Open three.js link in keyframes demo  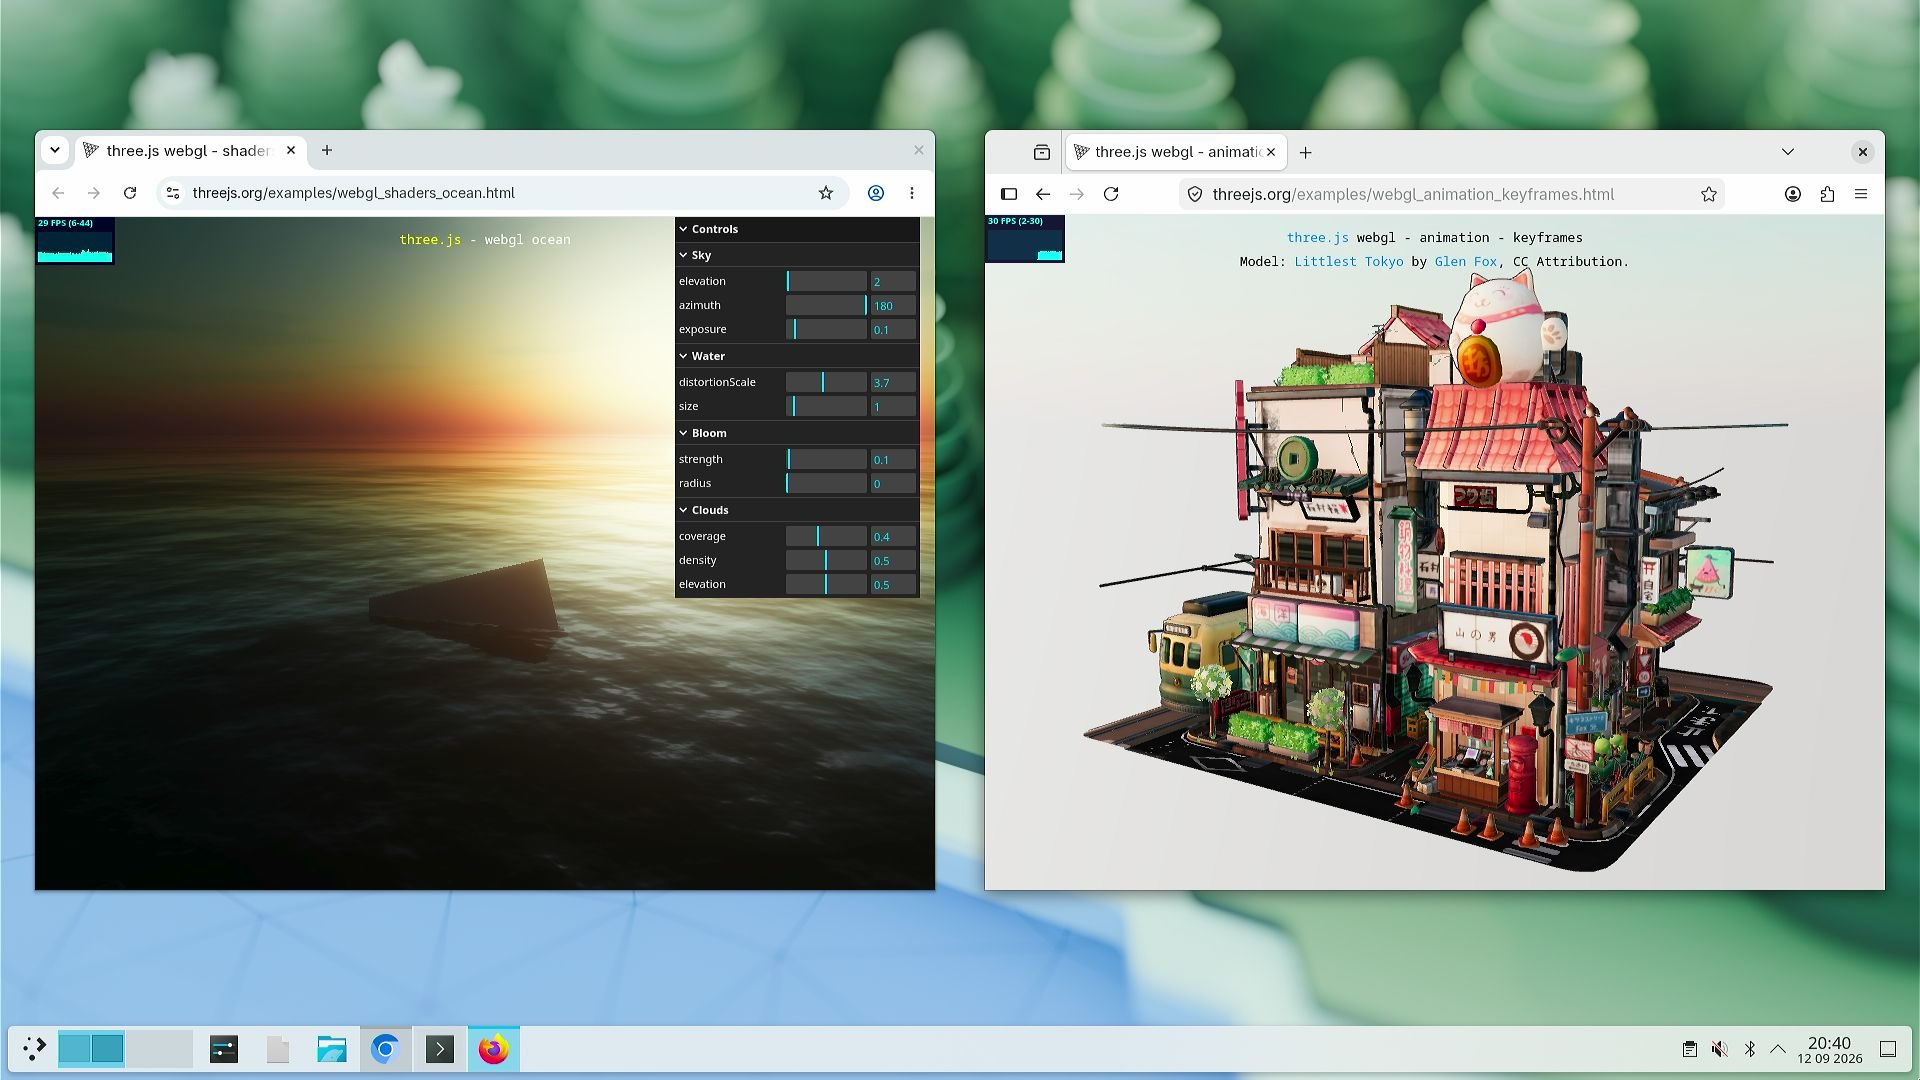[1317, 238]
